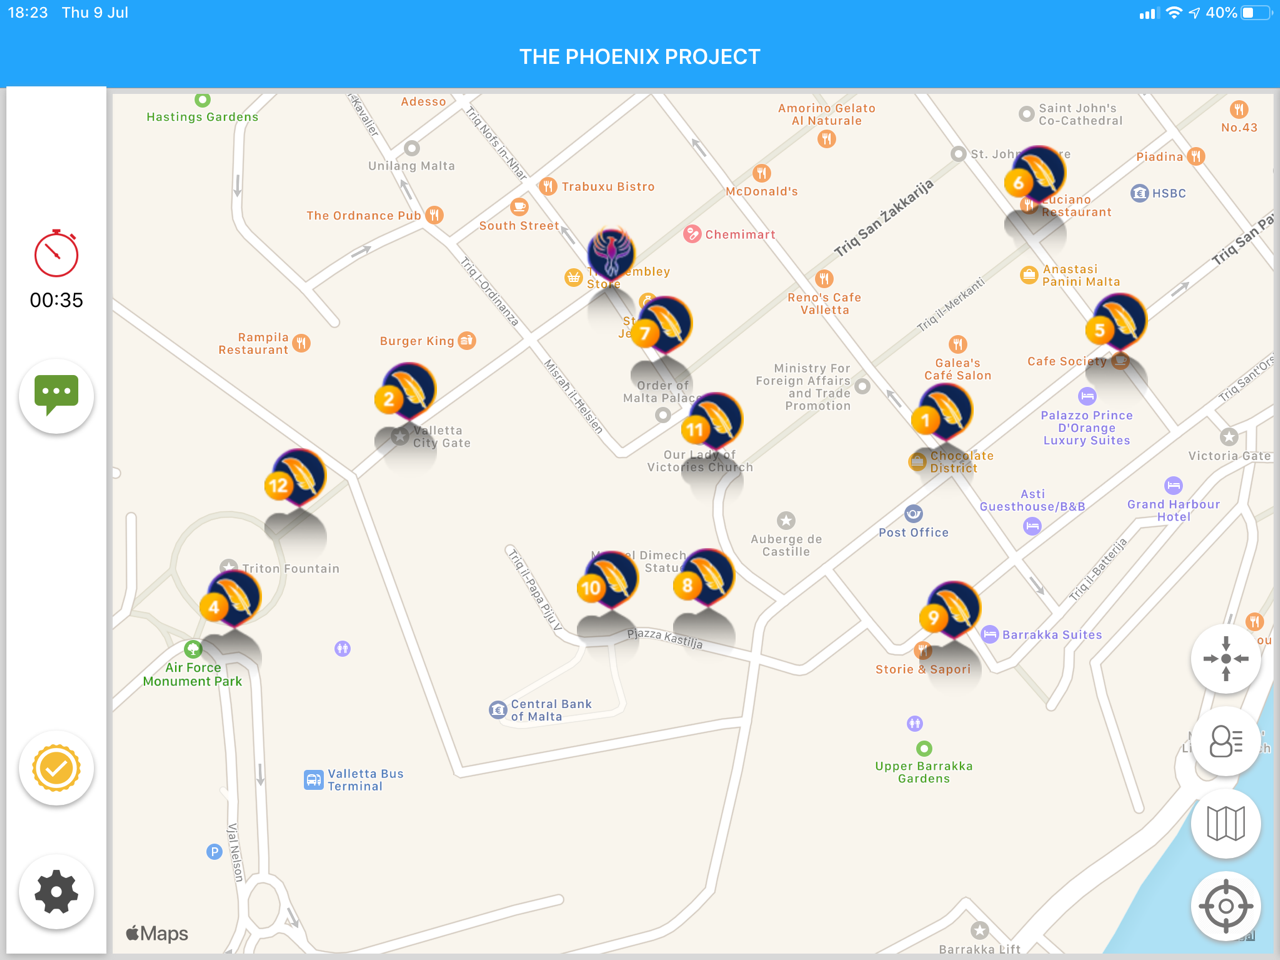
Task: Tap the battery 40% status indicator
Action: point(1238,13)
